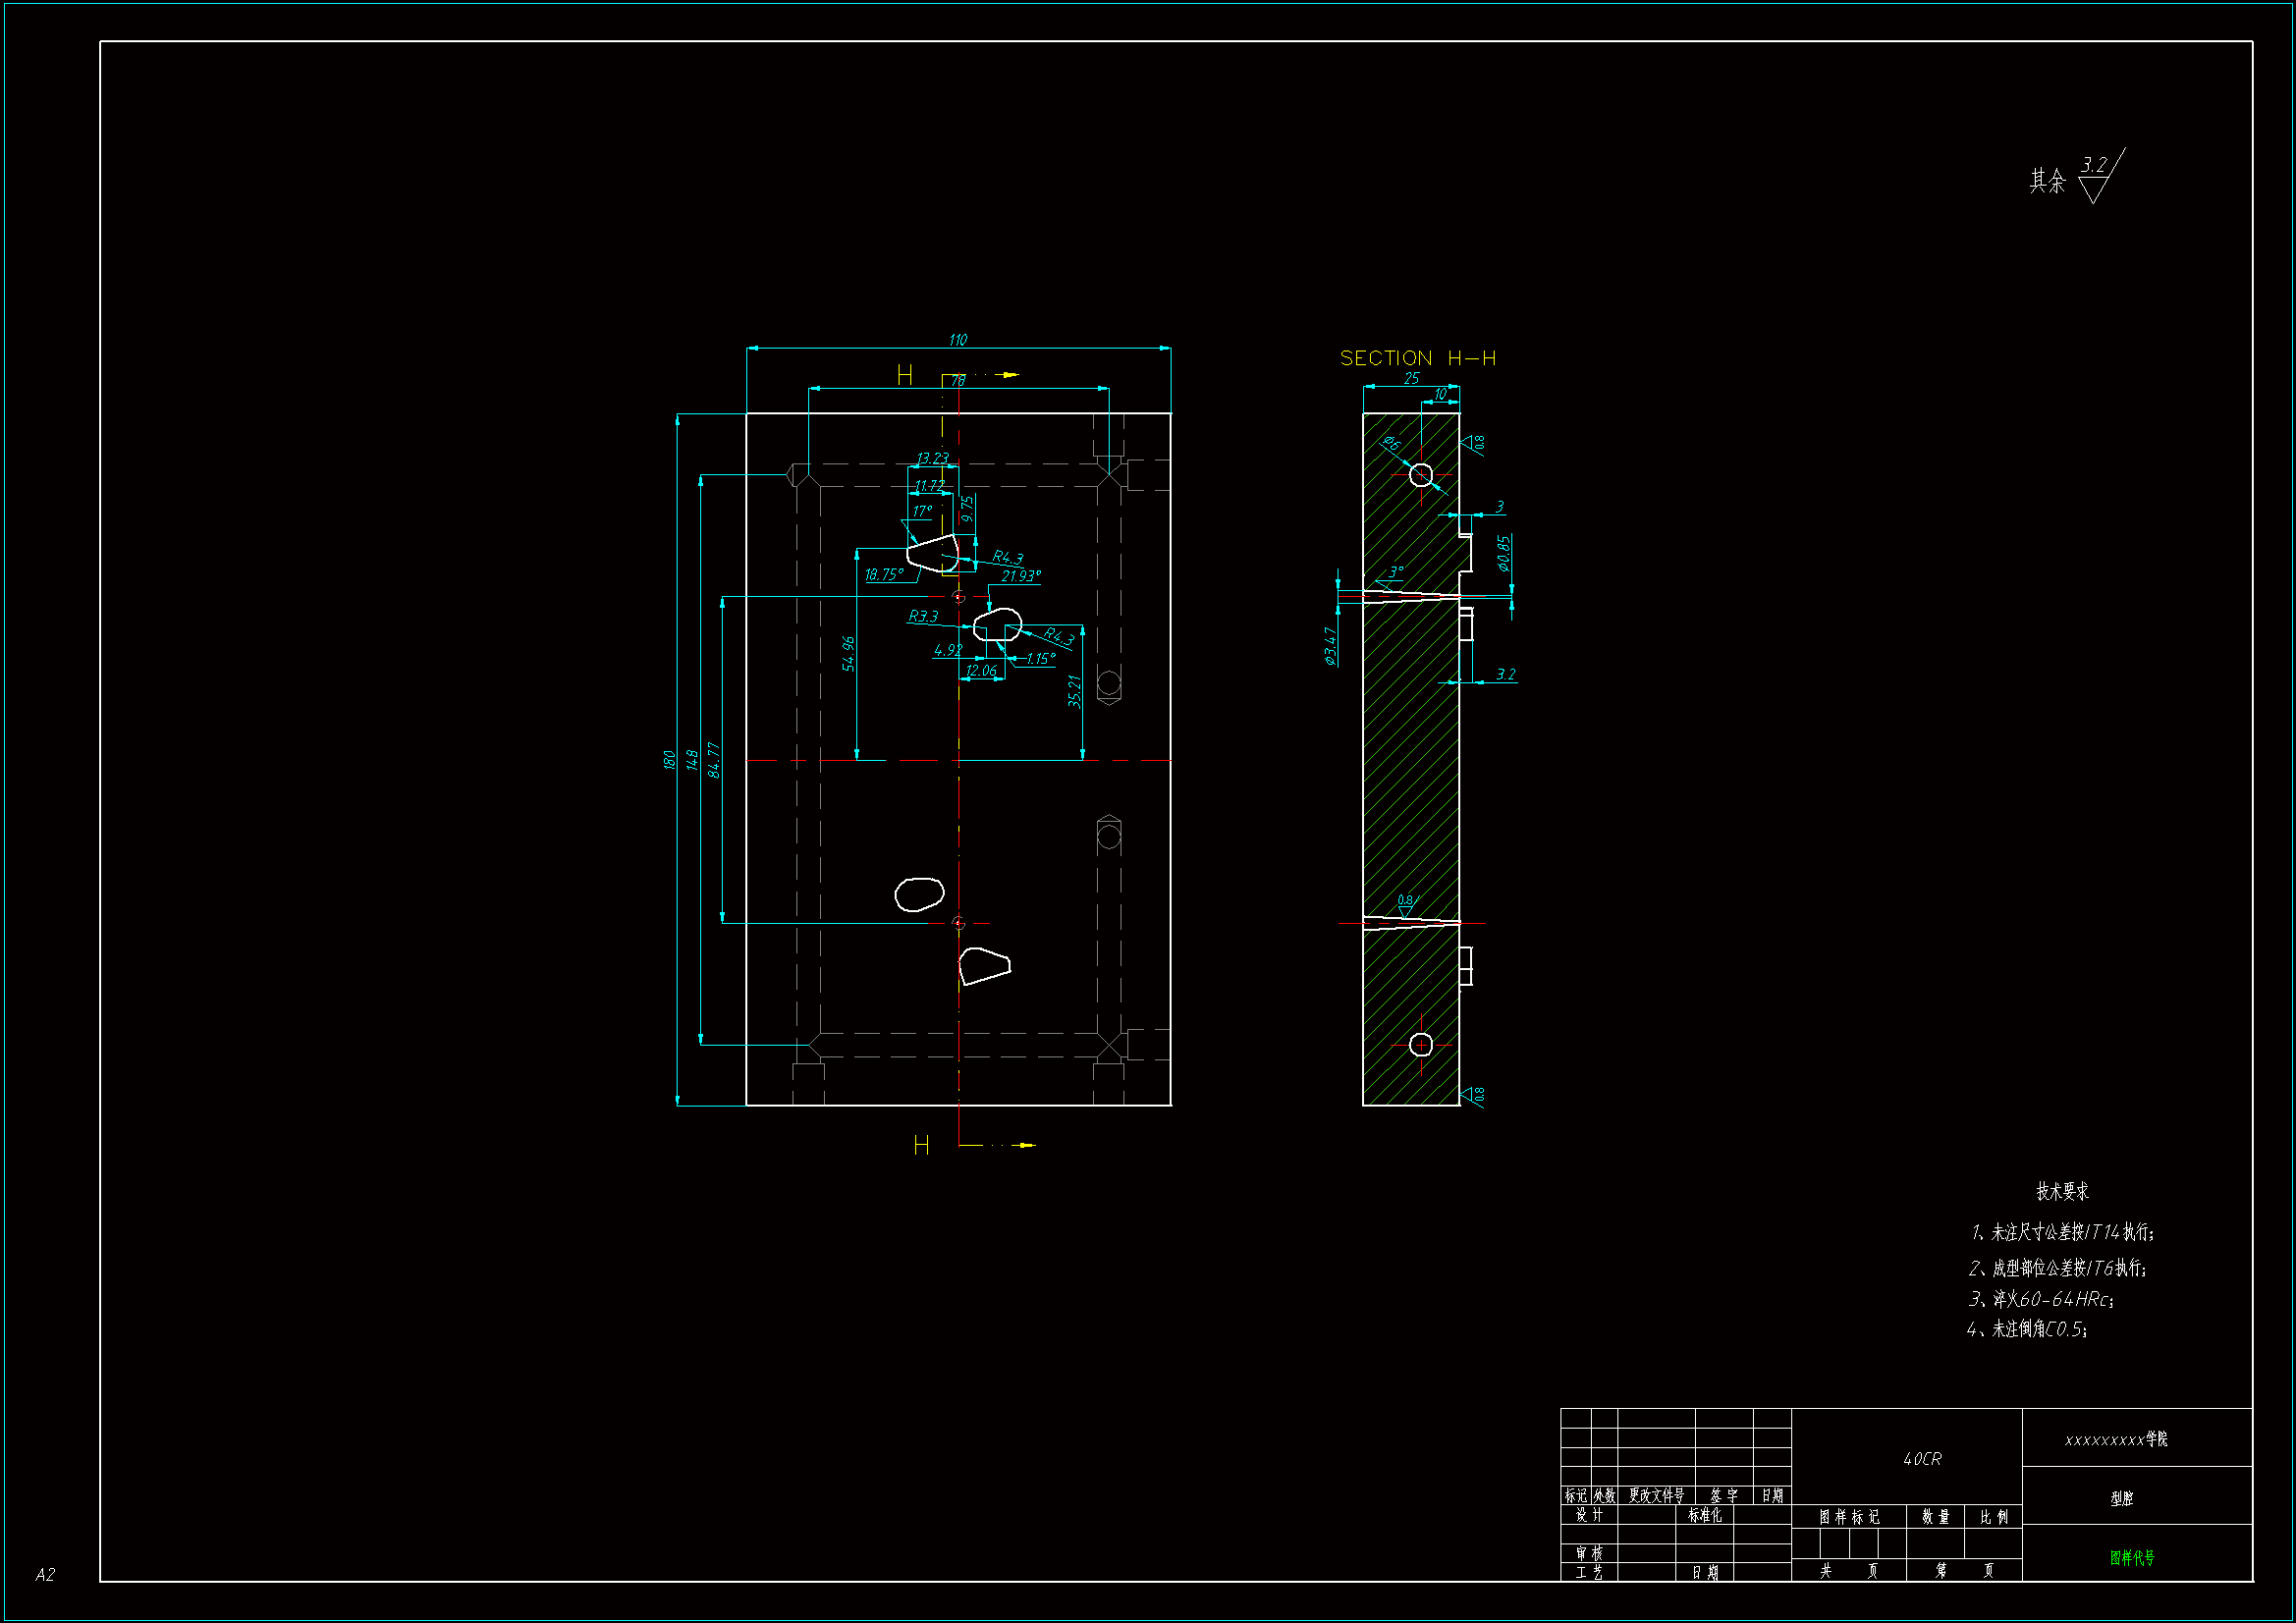Image resolution: width=2296 pixels, height=1623 pixels.
Task: Click the xxxxxxxxx学院 title block cell
Action: tap(2116, 1439)
